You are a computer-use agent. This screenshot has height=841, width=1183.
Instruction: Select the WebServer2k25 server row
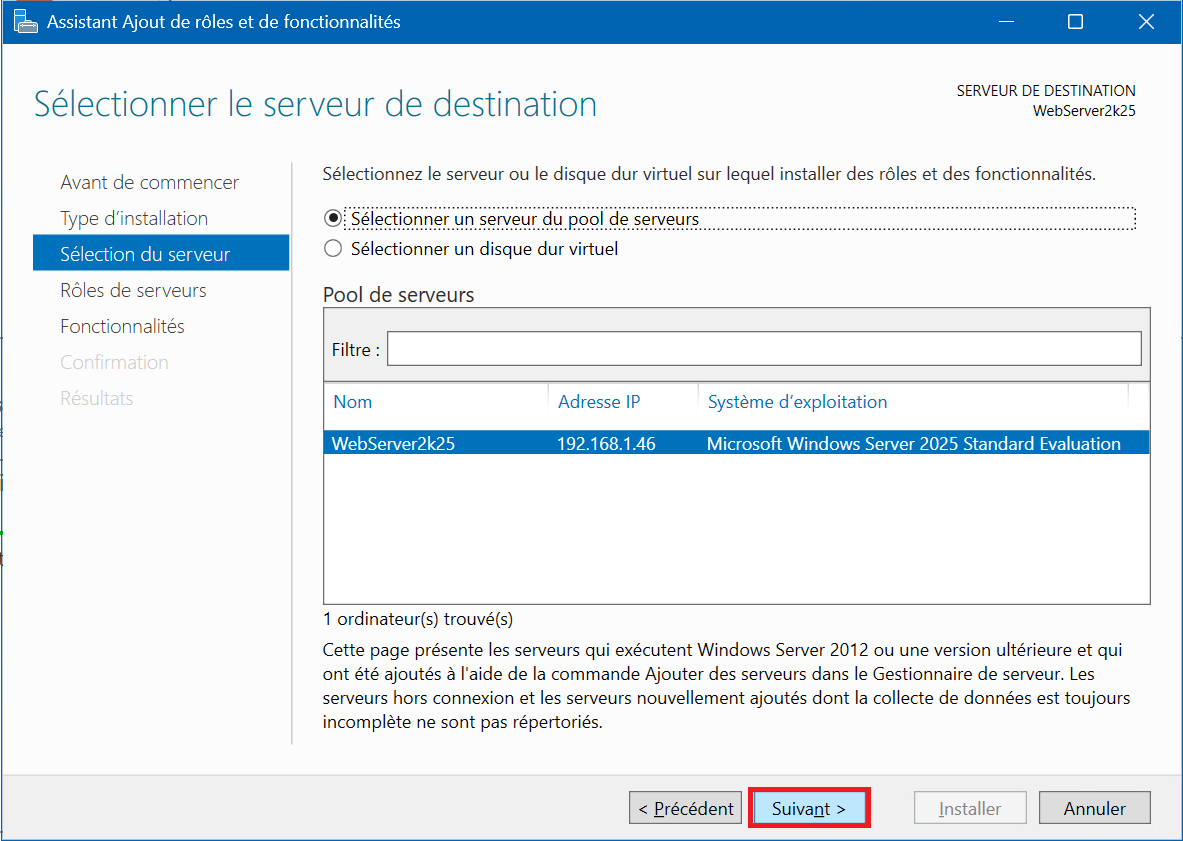735,443
